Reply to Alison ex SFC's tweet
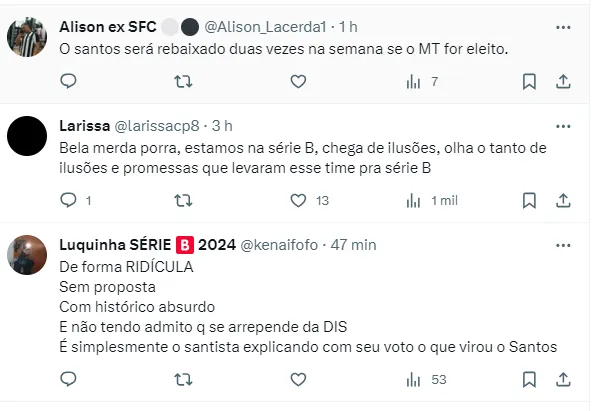Screen dimensions: 603x411 pos(68,82)
